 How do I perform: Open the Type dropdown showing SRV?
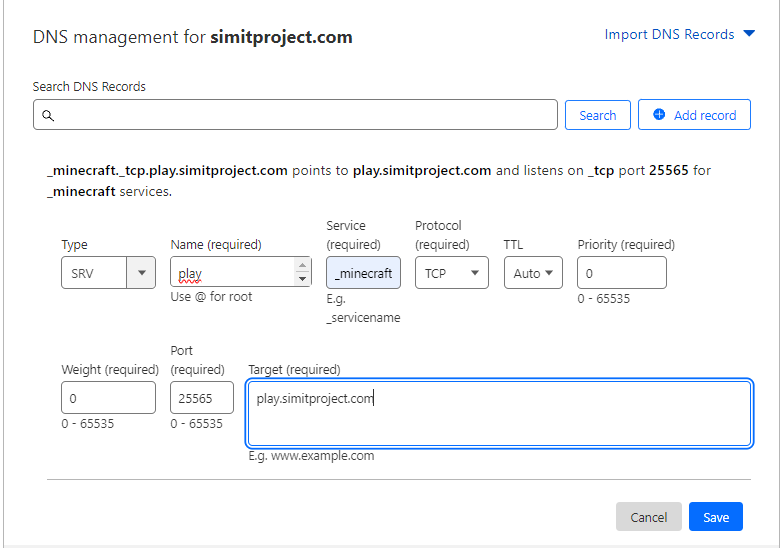pyautogui.click(x=108, y=273)
